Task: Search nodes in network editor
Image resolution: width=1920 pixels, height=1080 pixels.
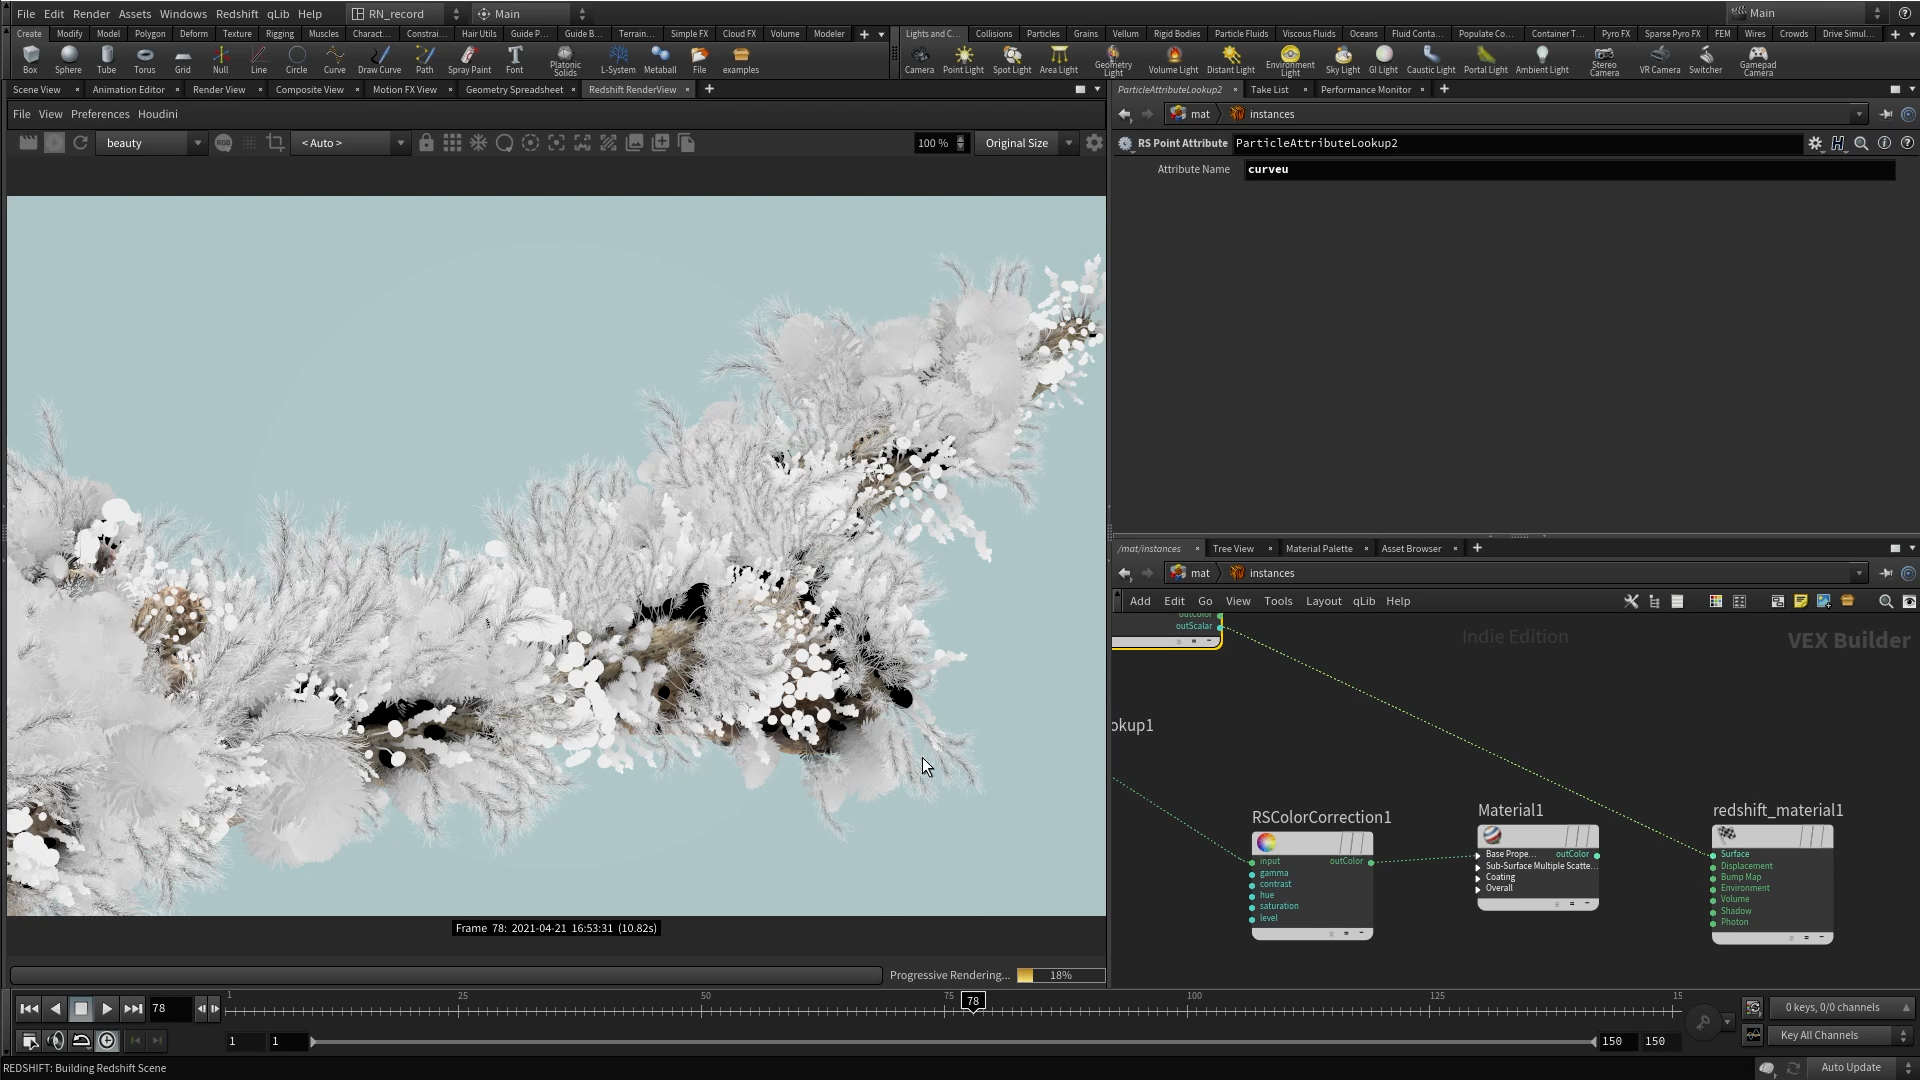Action: click(1885, 601)
